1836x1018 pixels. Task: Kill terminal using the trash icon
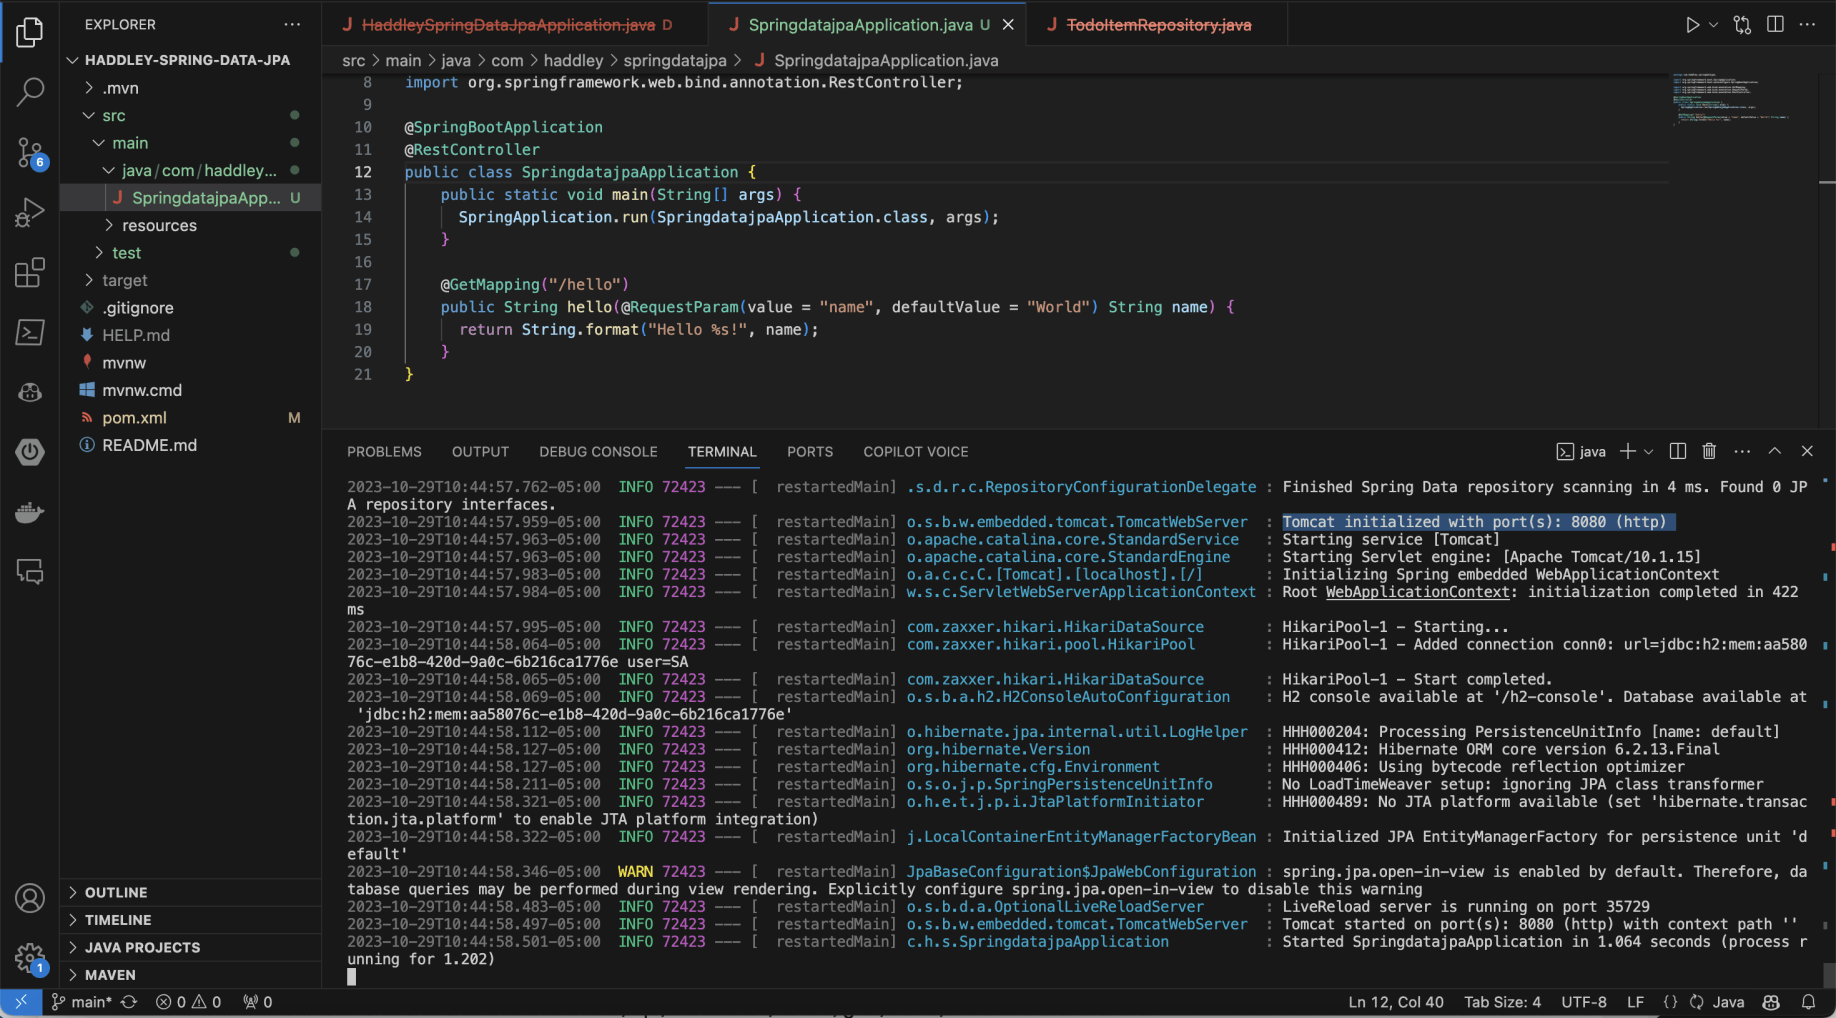(x=1709, y=452)
